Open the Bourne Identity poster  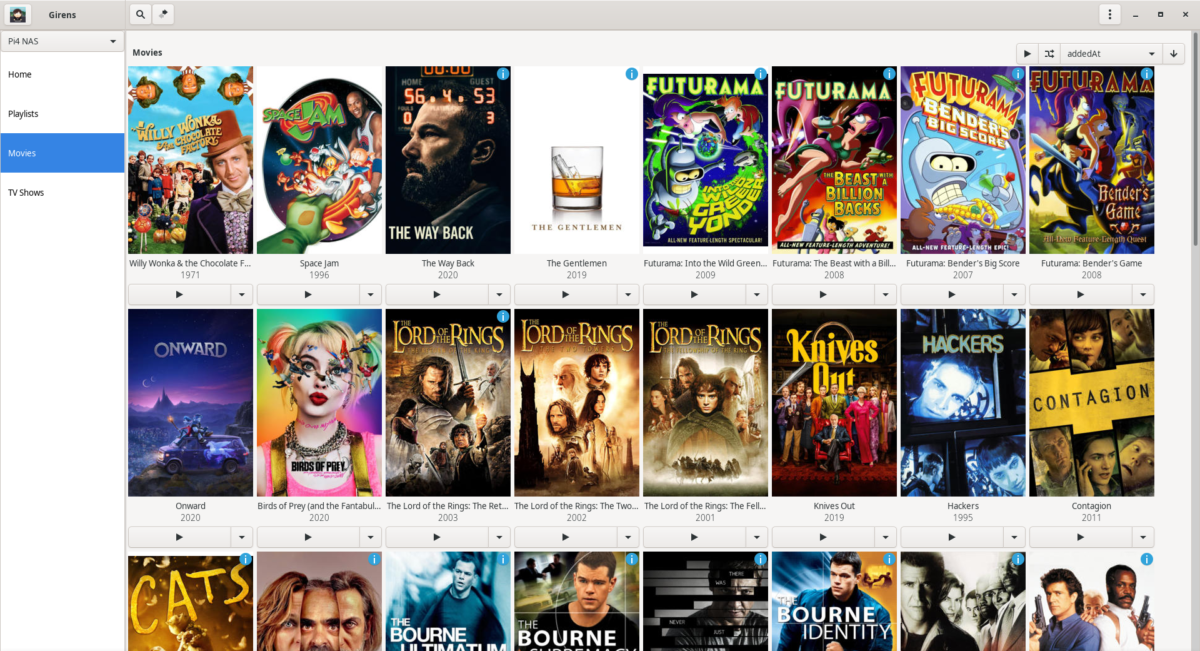pos(835,601)
